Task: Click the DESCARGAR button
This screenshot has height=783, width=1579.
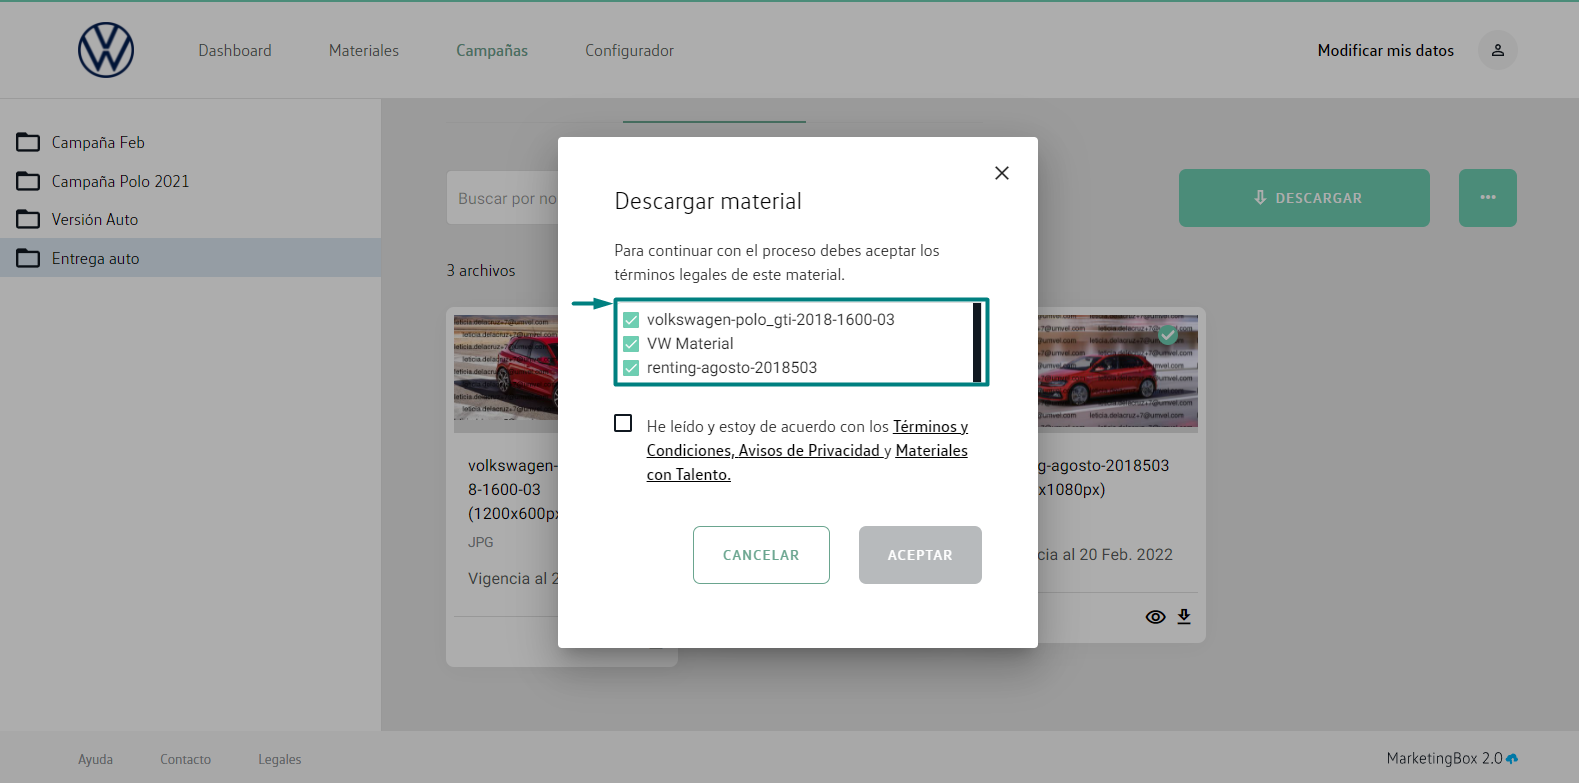Action: point(1304,198)
